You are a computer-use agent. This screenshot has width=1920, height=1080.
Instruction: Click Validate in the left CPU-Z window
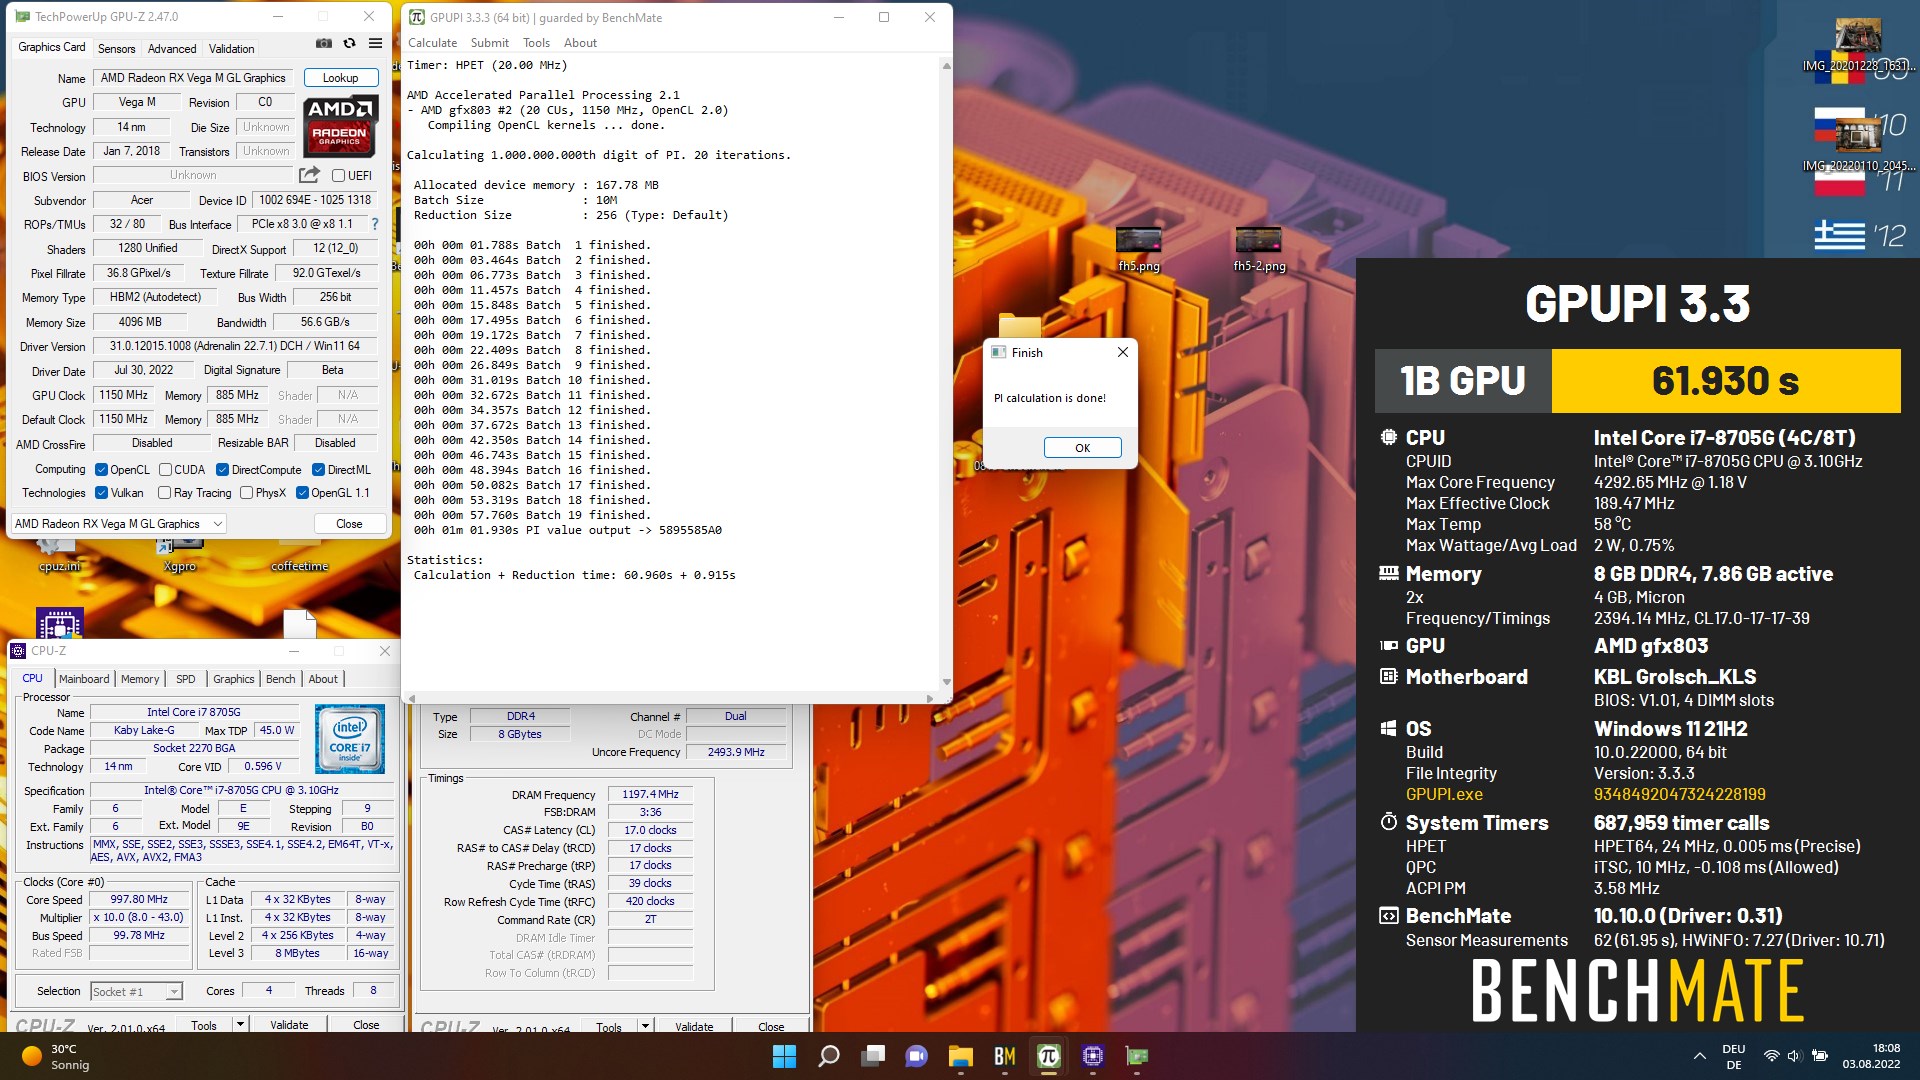coord(289,1025)
